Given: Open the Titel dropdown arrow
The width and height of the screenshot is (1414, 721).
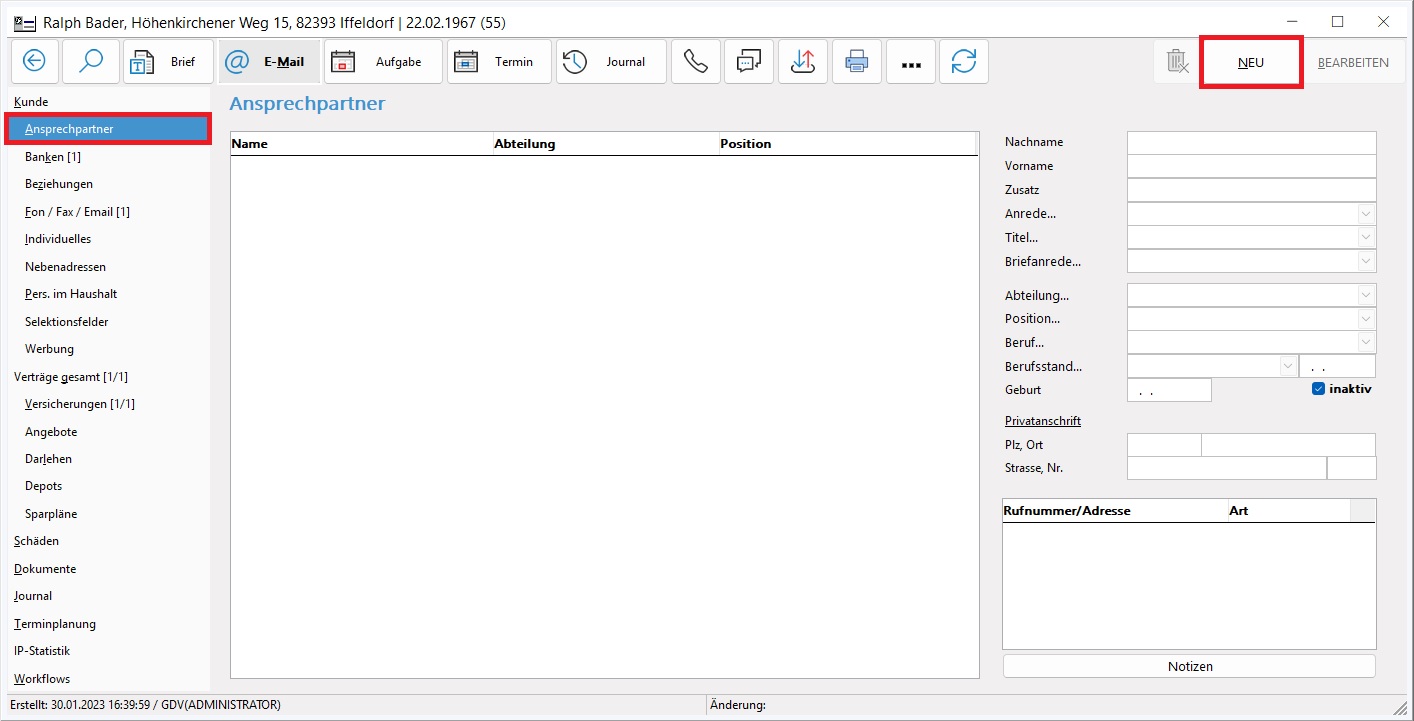Looking at the screenshot, I should tap(1366, 238).
